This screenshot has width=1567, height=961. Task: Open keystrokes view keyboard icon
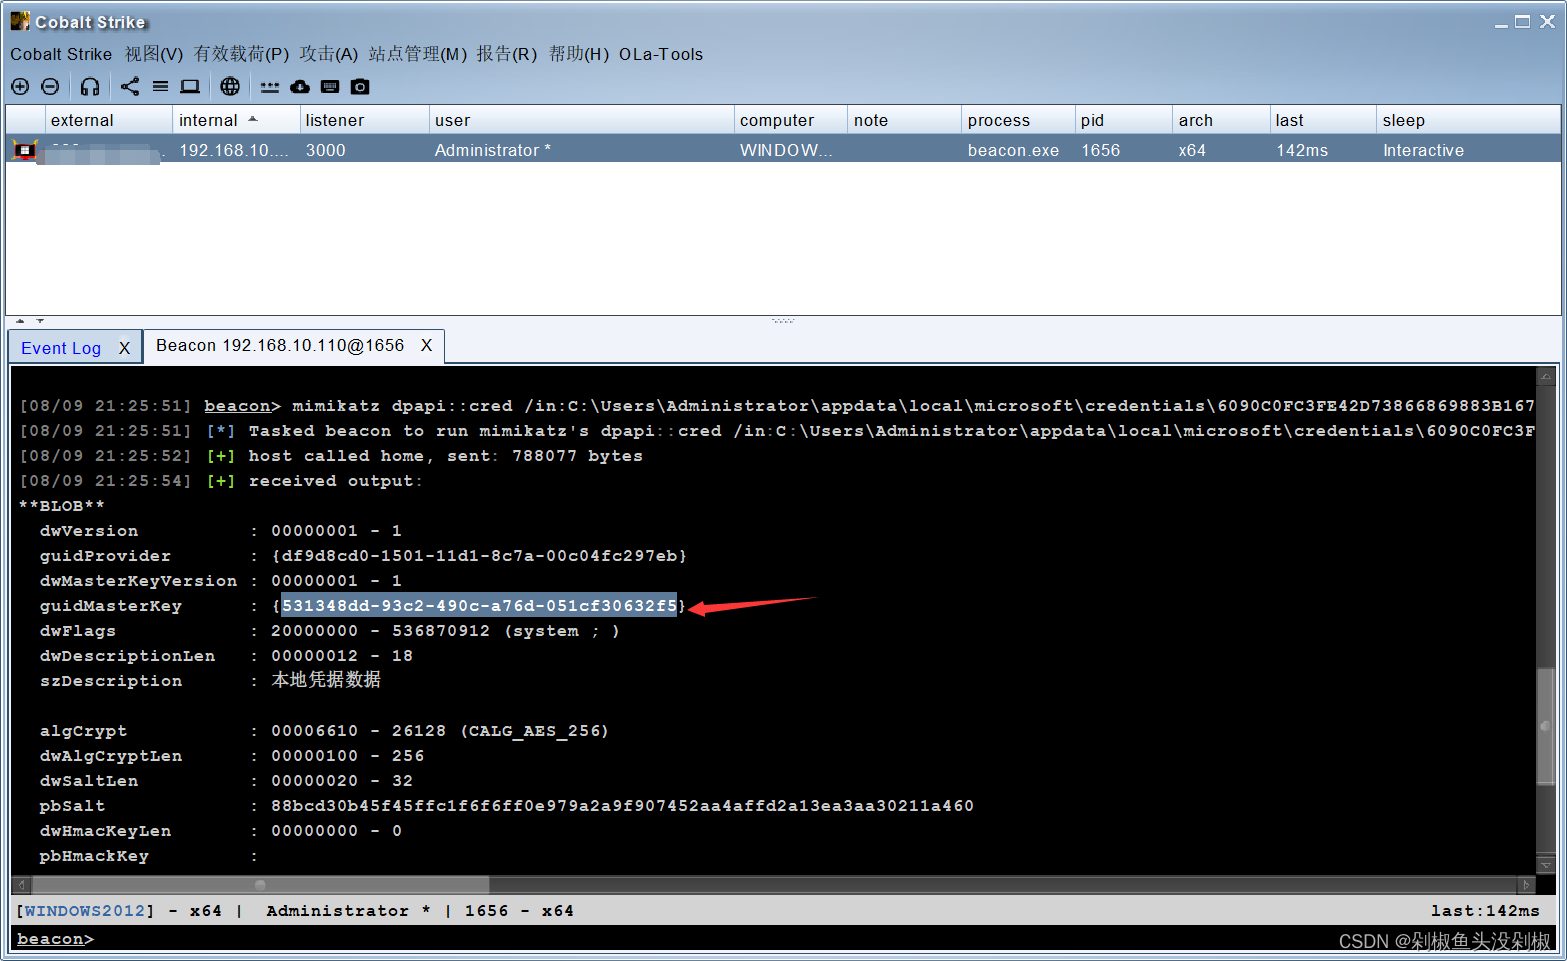330,87
